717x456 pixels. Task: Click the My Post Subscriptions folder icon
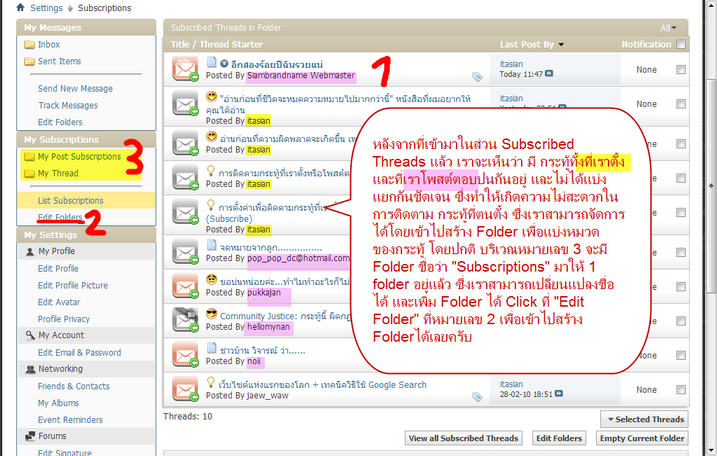click(x=30, y=157)
